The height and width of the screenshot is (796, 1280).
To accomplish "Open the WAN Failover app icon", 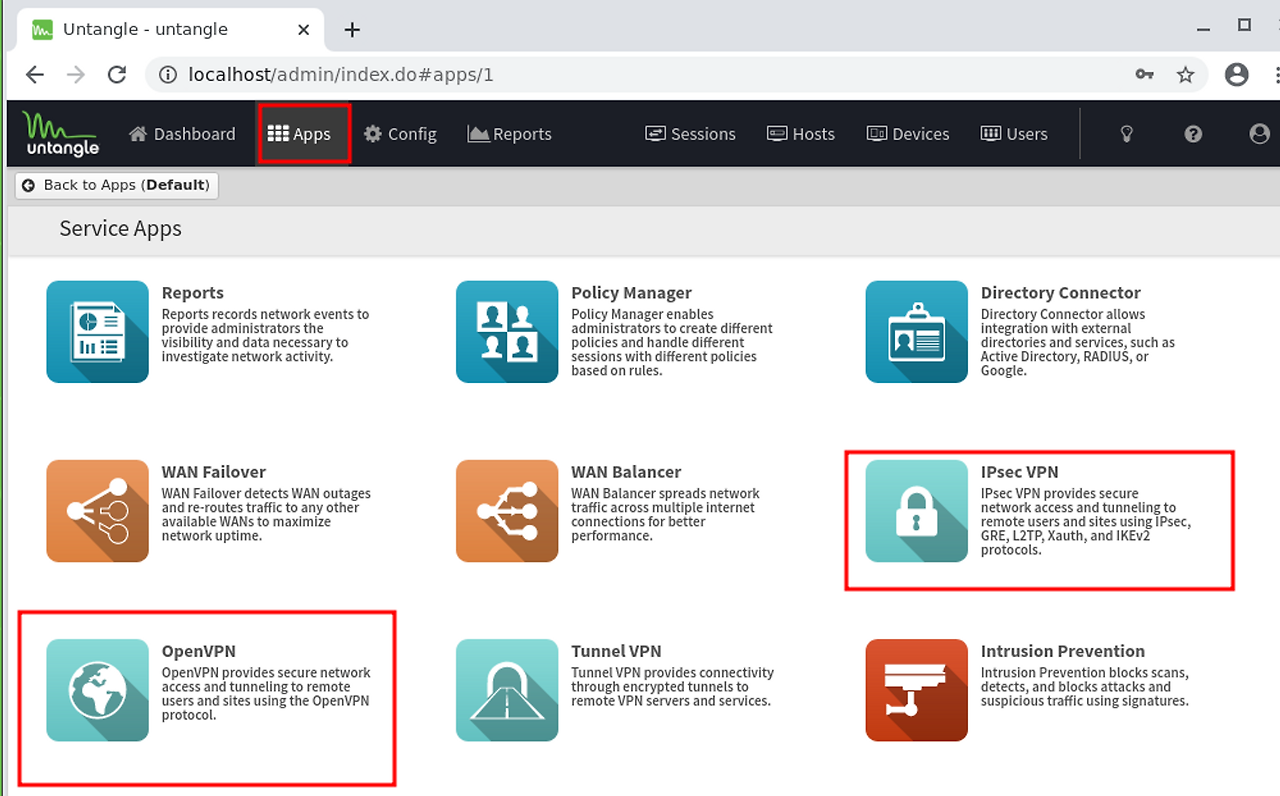I will [97, 510].
